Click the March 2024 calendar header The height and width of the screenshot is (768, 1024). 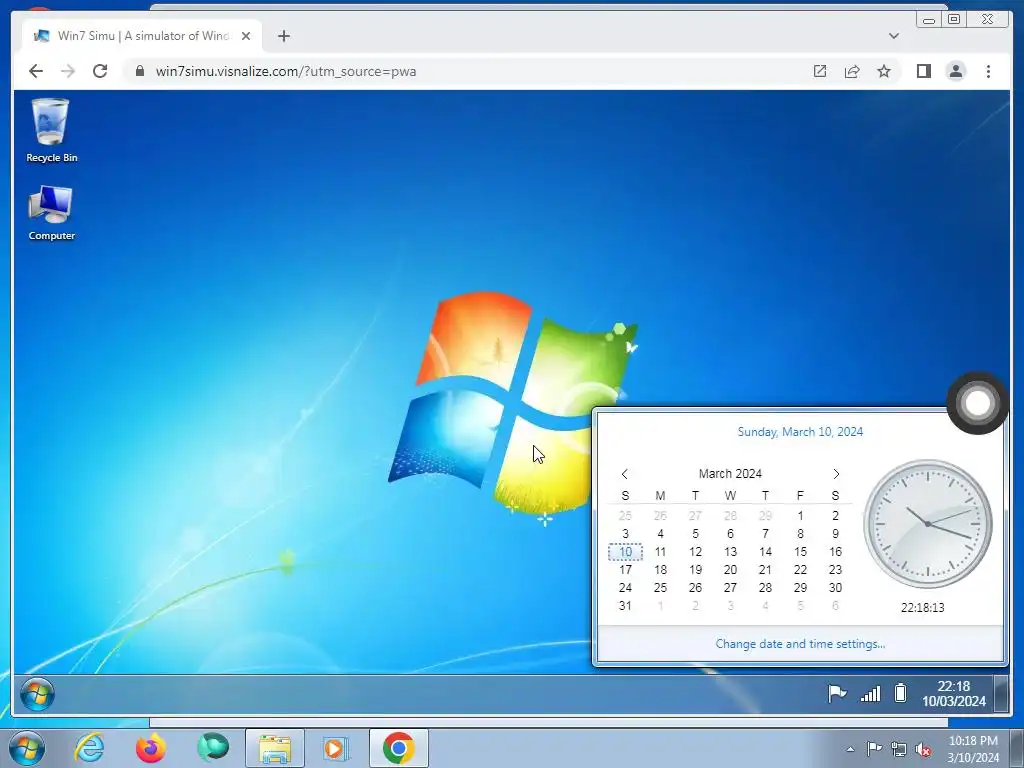point(730,473)
